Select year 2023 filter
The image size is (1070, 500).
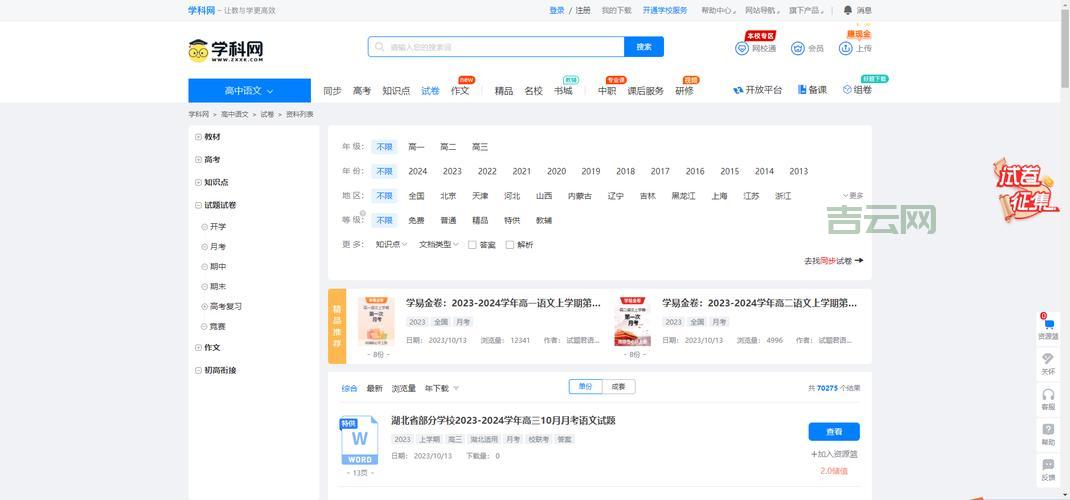click(x=452, y=171)
